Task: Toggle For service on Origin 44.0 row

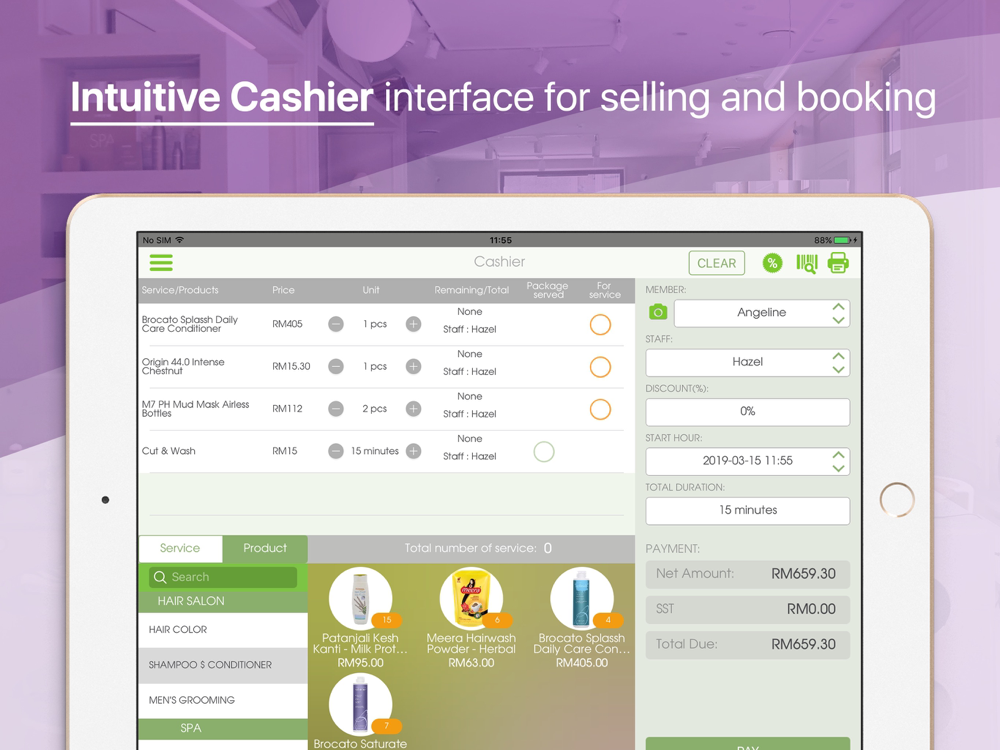Action: (x=600, y=367)
